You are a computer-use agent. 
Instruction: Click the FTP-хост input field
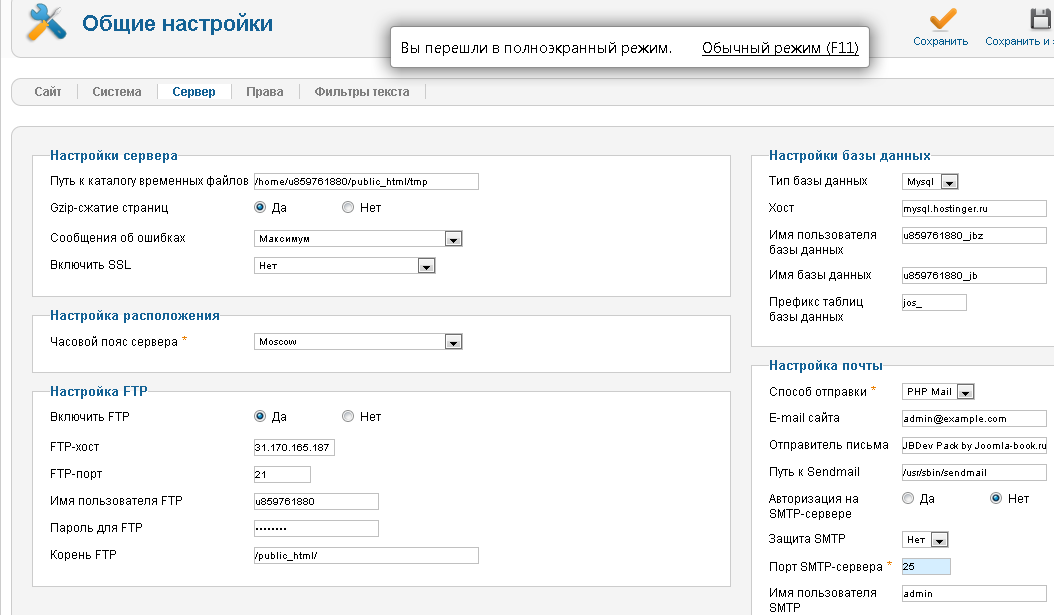tap(294, 448)
